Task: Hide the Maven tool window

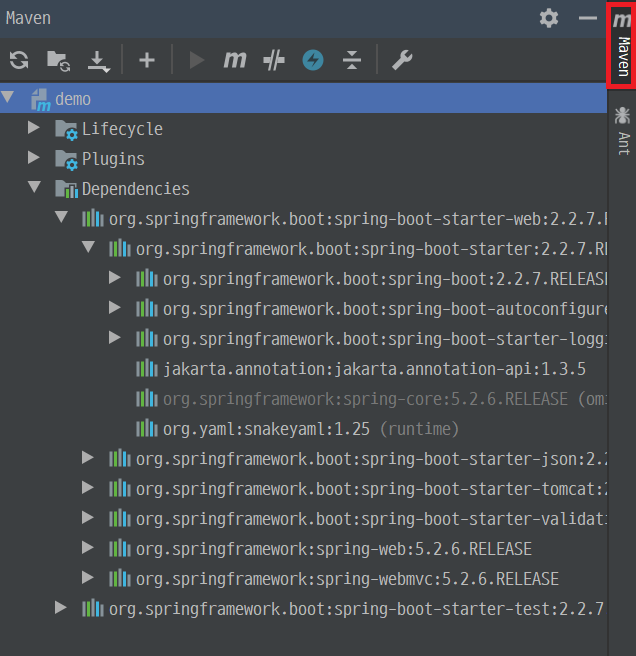Action: point(587,18)
